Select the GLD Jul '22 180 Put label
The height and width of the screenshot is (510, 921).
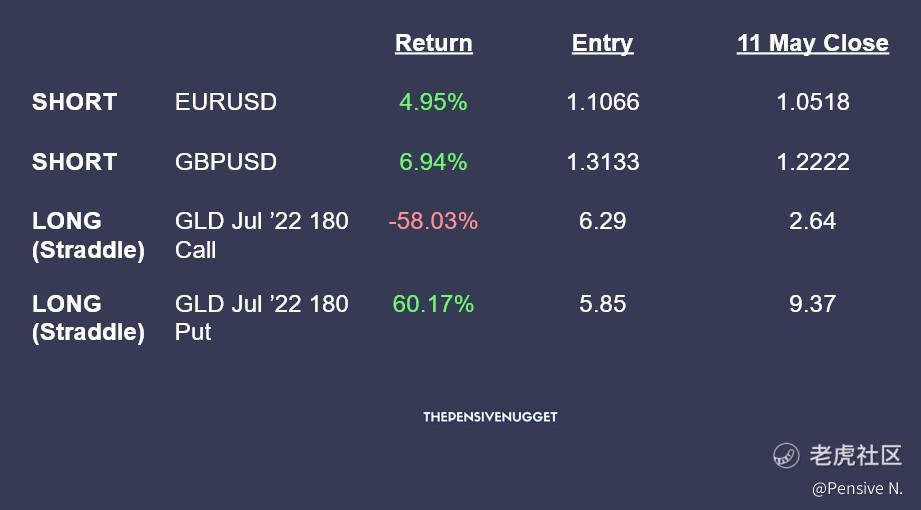click(x=261, y=318)
